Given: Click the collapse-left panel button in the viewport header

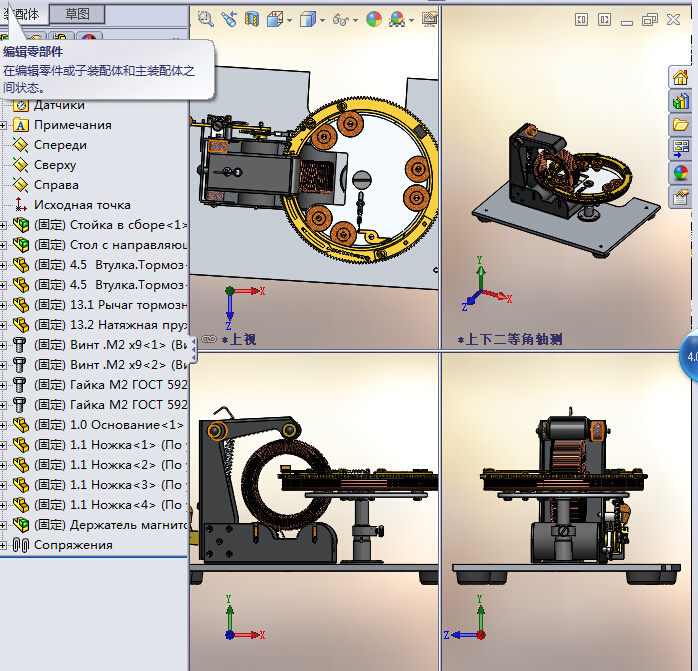Looking at the screenshot, I should [x=581, y=20].
